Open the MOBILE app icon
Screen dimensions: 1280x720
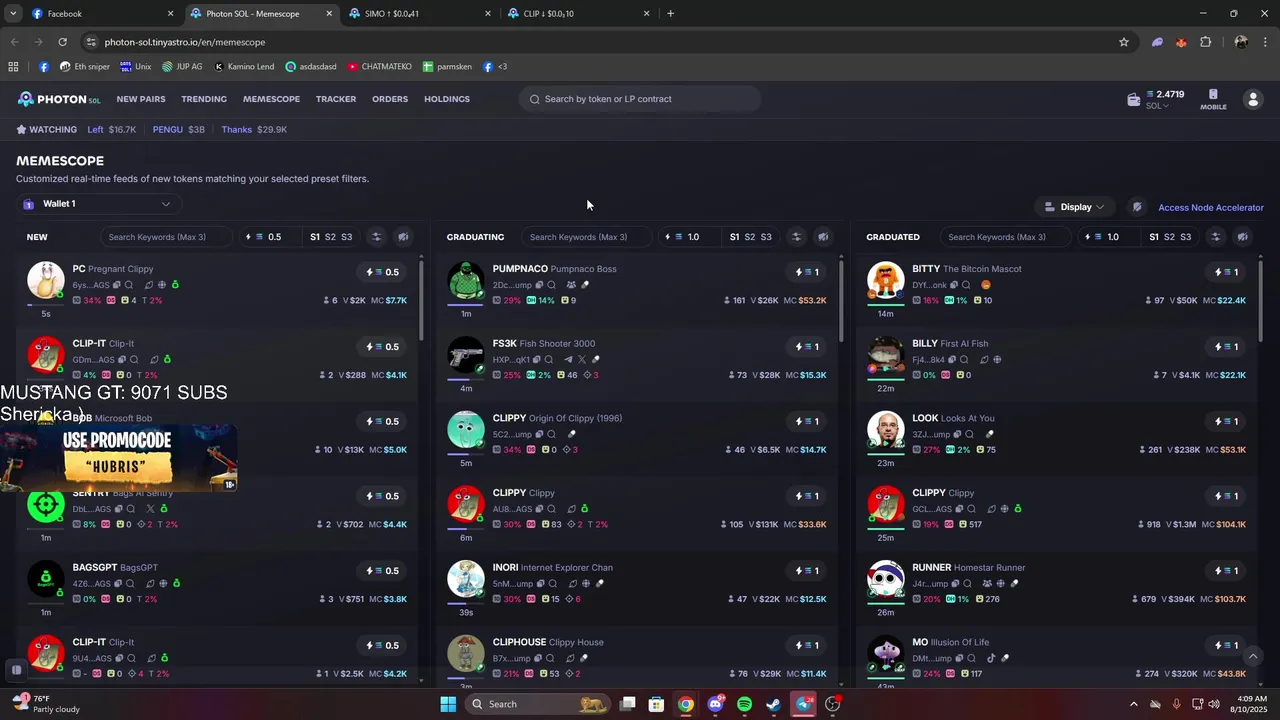pos(1213,99)
